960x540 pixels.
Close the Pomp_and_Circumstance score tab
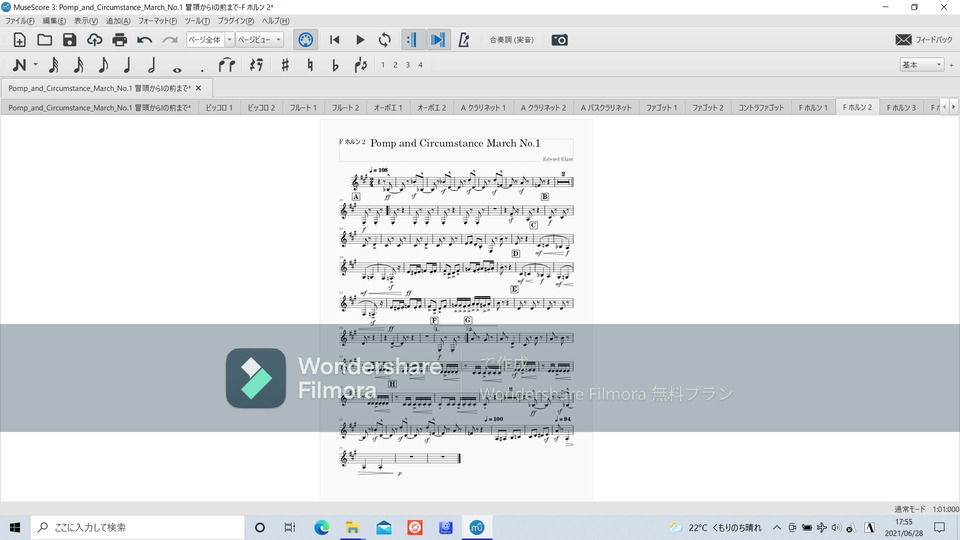click(x=198, y=88)
